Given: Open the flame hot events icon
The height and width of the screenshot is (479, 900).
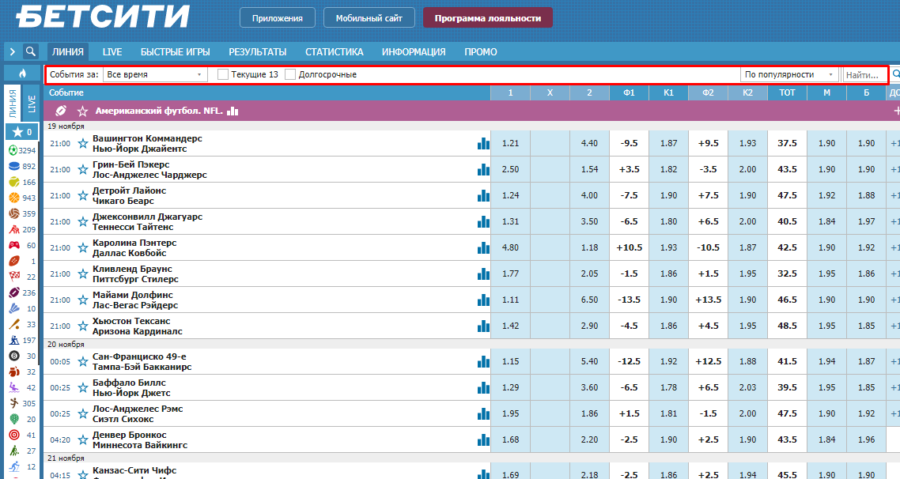Looking at the screenshot, I should click(21, 74).
